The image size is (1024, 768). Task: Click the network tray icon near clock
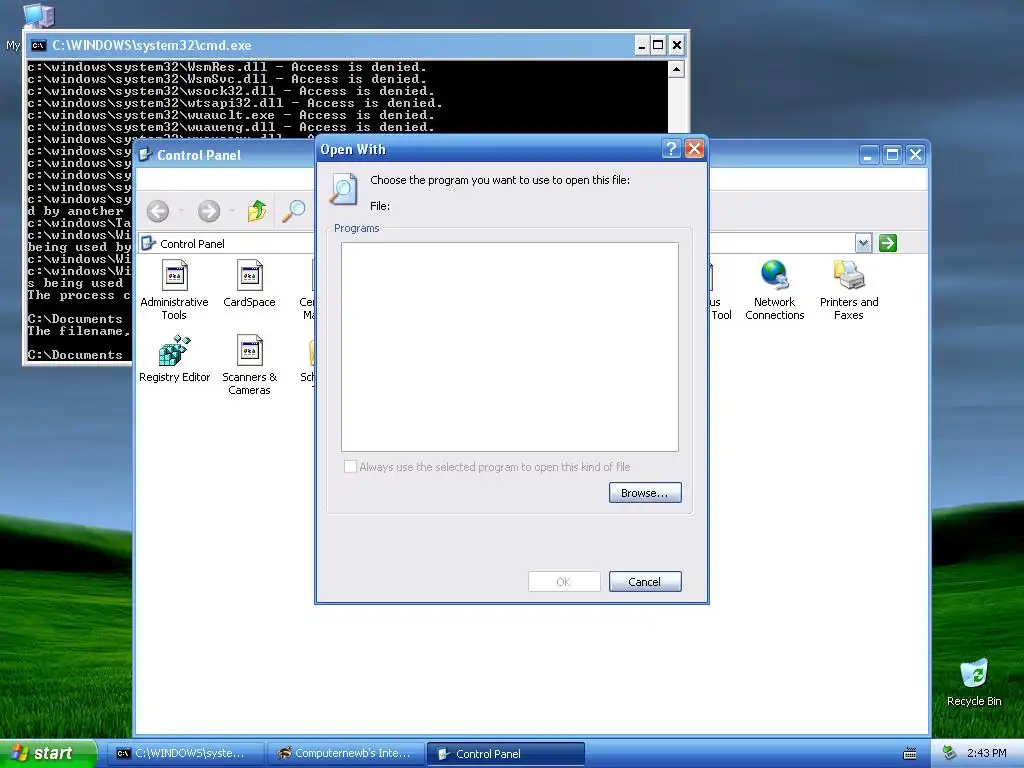coord(949,753)
